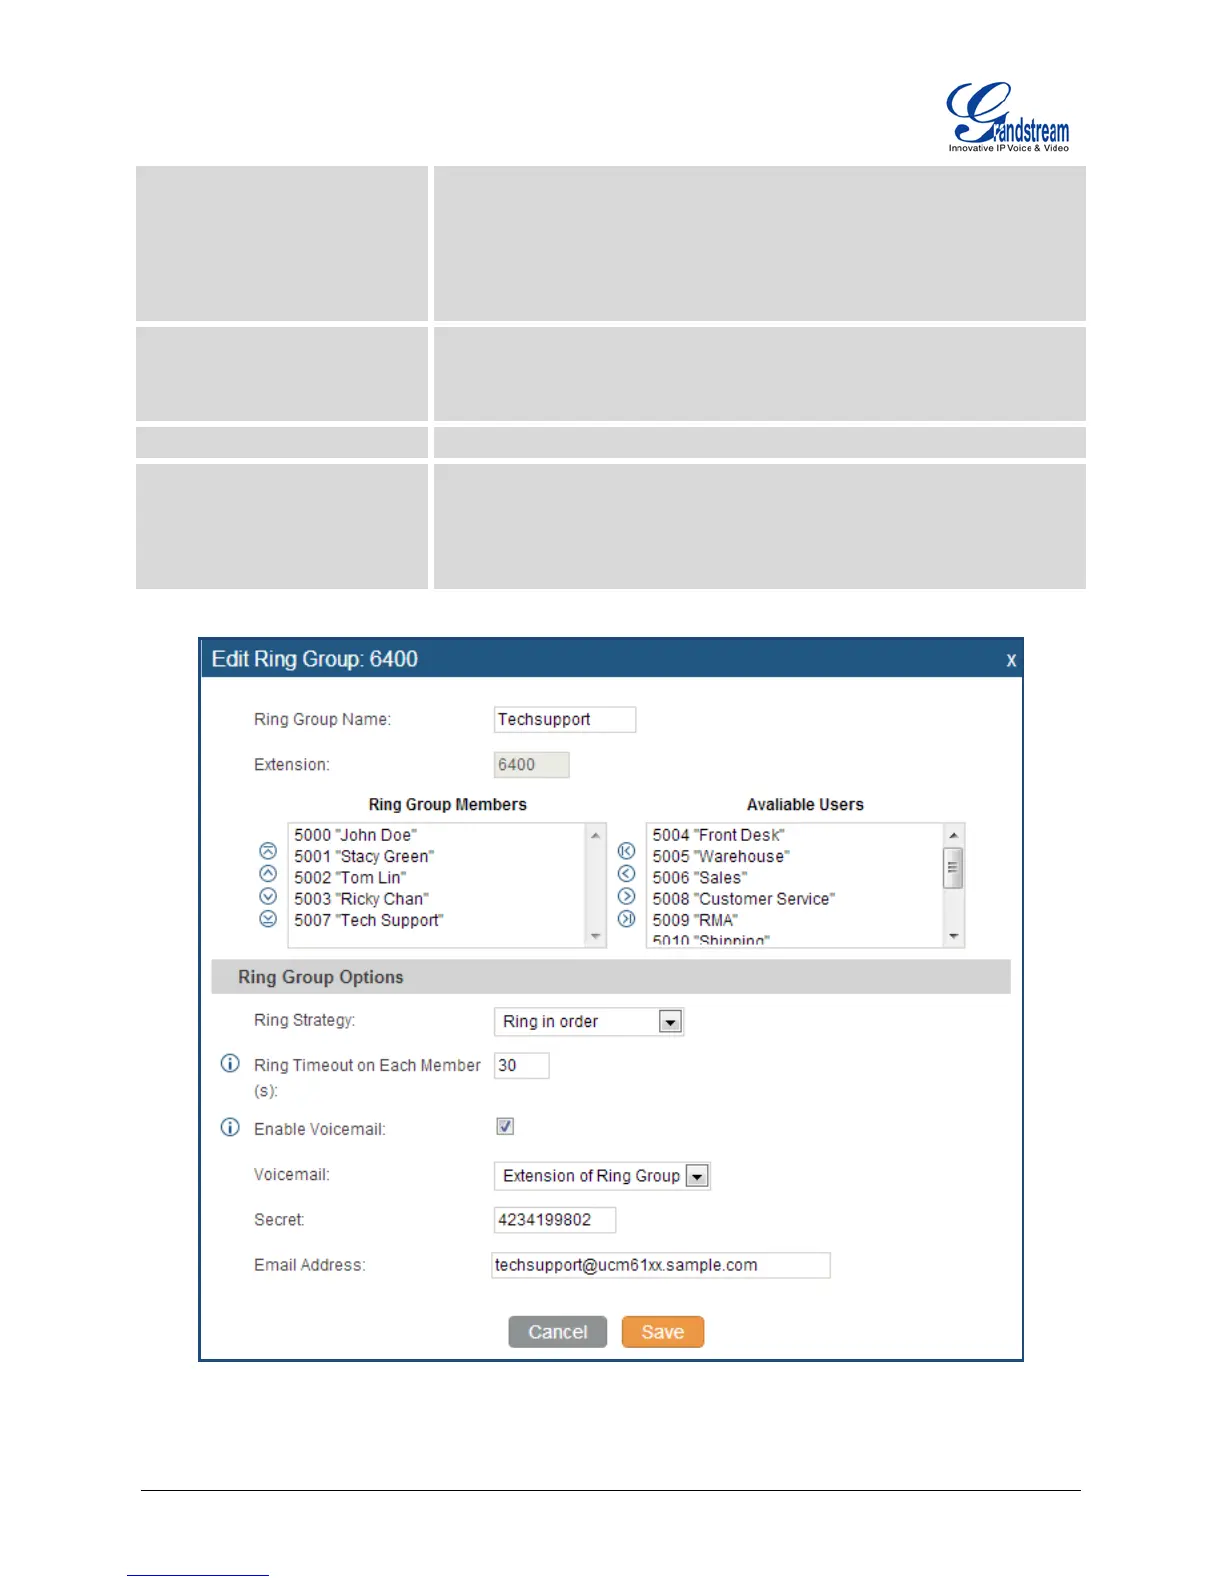Viewport: 1224px width, 1584px height.
Task: Click the Cancel button
Action: tap(558, 1332)
